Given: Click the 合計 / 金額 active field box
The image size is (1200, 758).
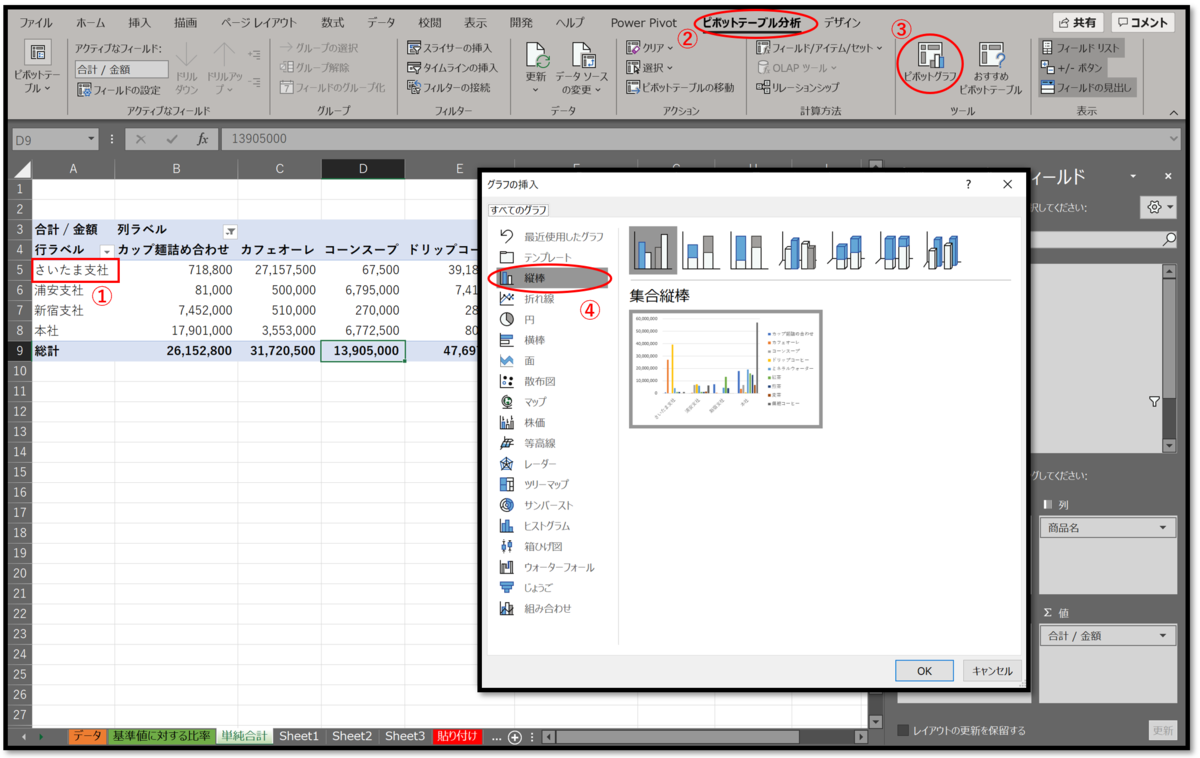Looking at the screenshot, I should (122, 69).
